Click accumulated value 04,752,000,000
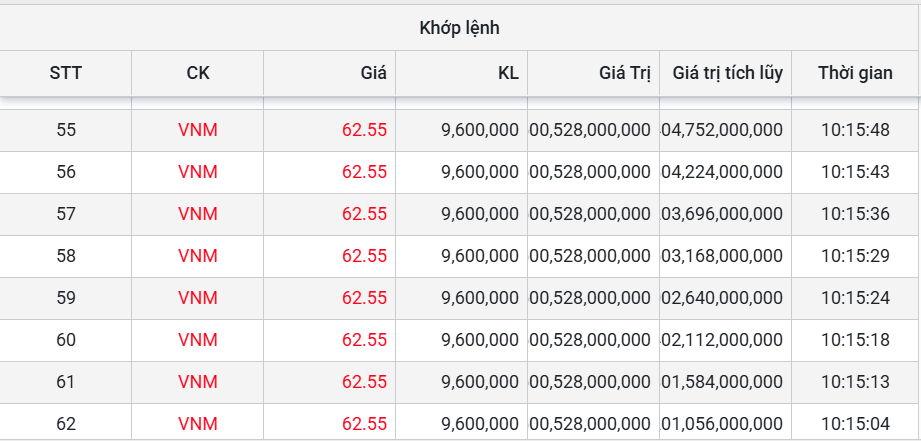 723,130
